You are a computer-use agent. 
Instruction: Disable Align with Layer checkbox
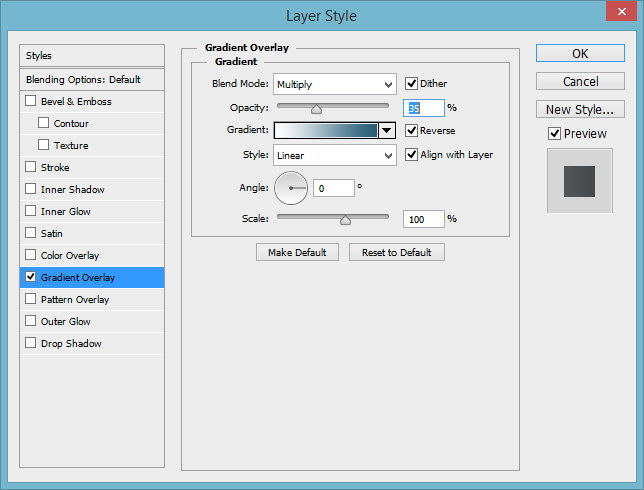[411, 154]
